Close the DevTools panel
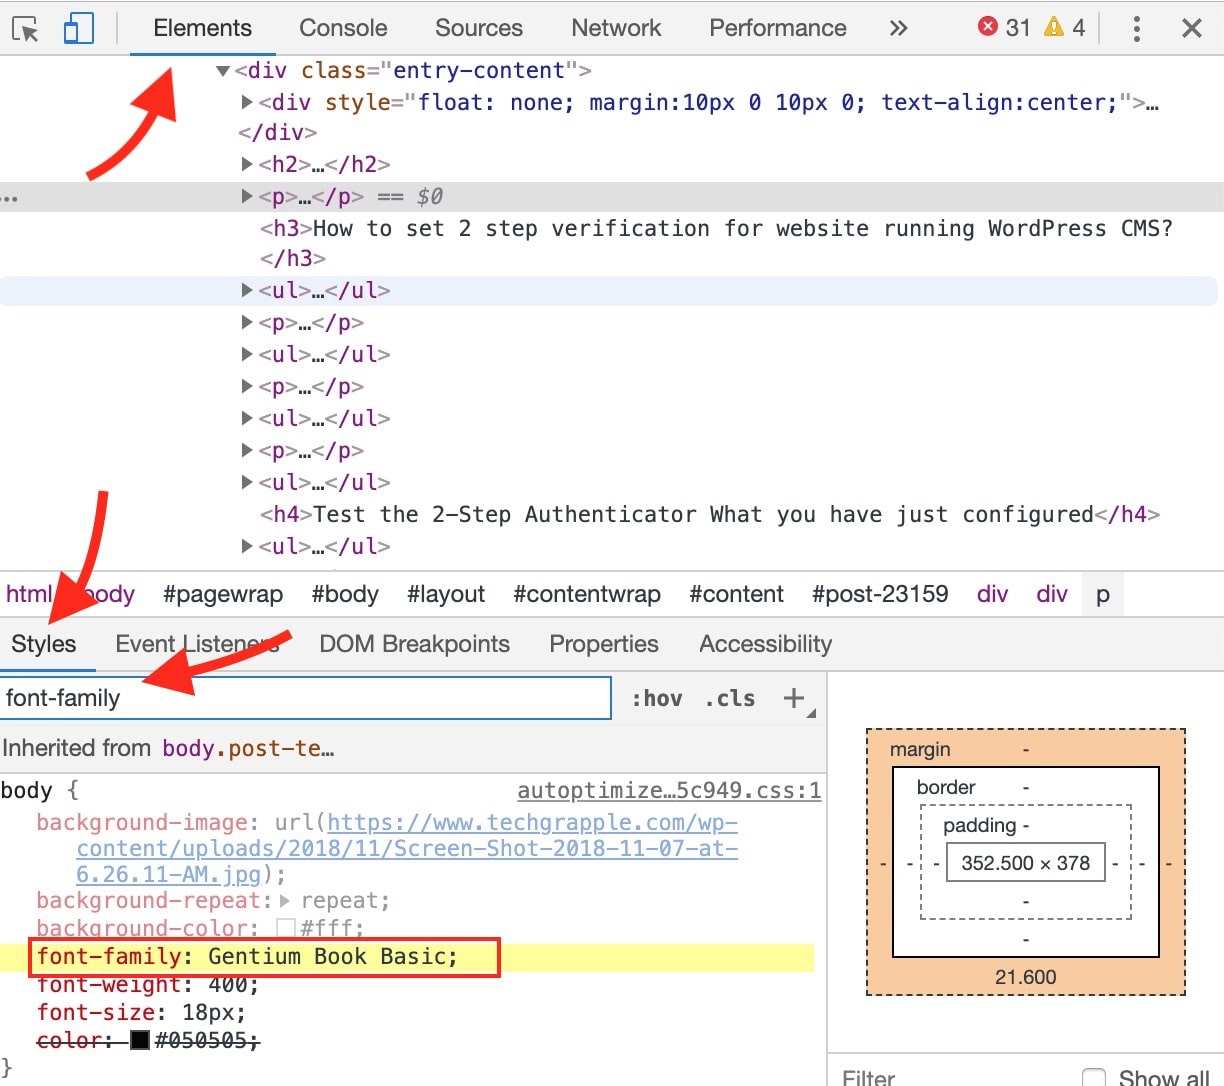Image resolution: width=1224 pixels, height=1086 pixels. (1191, 28)
